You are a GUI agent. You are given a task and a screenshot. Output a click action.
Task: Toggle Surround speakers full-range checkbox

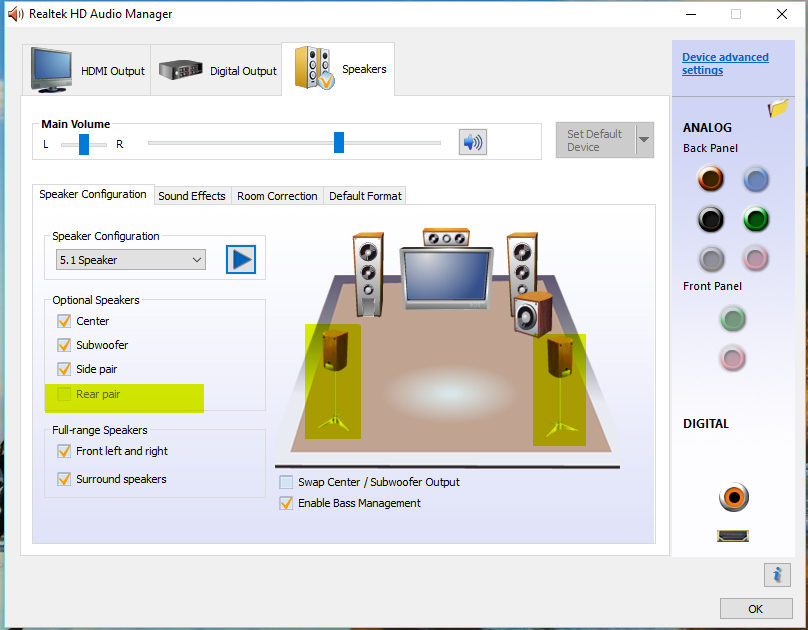(x=64, y=479)
